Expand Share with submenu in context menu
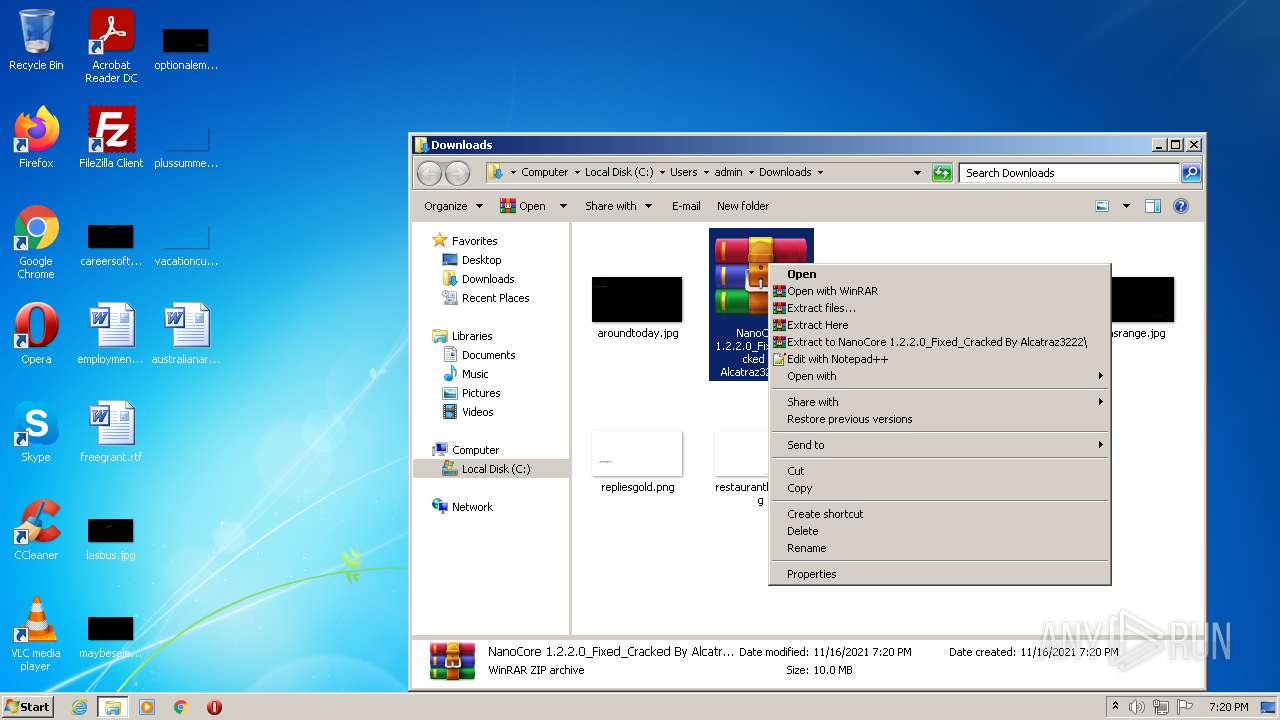Viewport: 1280px width, 720px height. tap(940, 402)
